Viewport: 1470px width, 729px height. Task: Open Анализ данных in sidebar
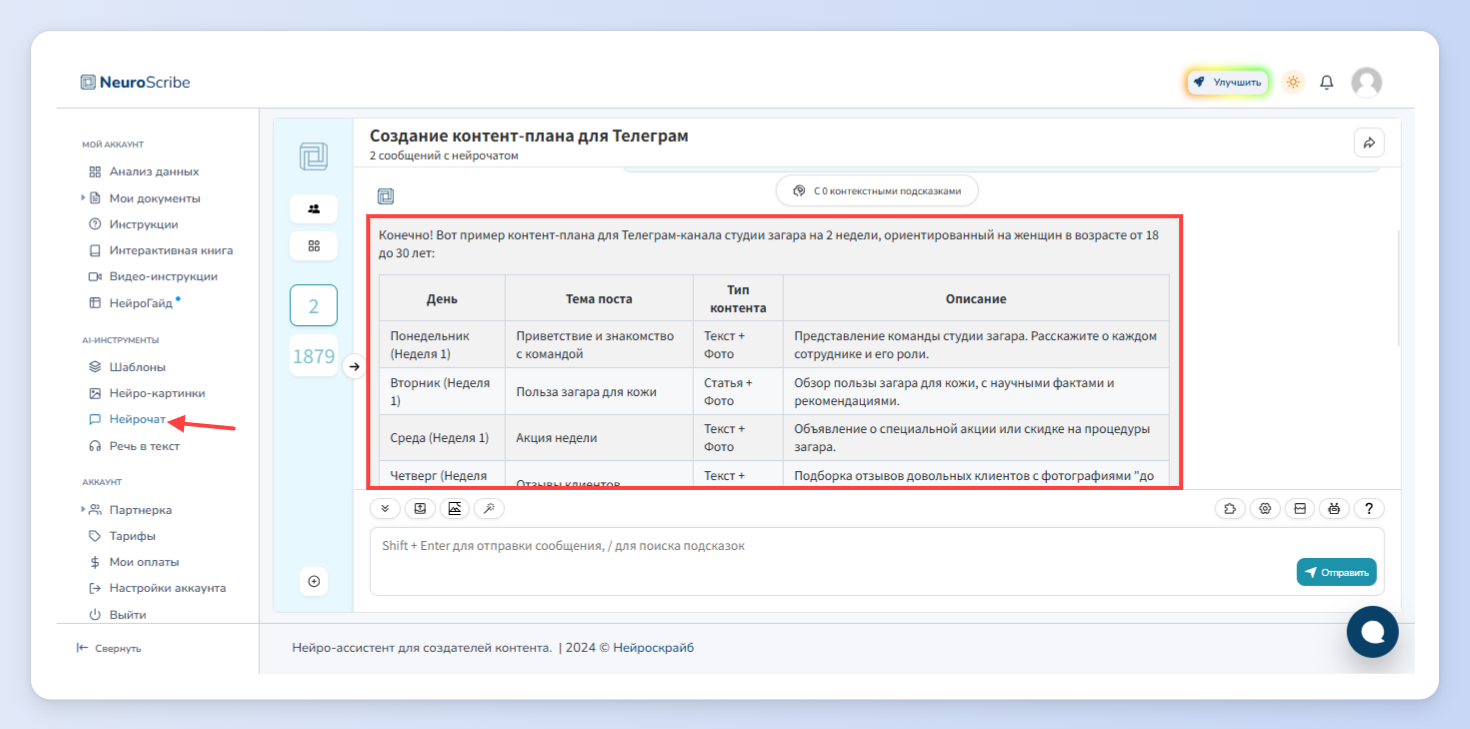[x=154, y=171]
